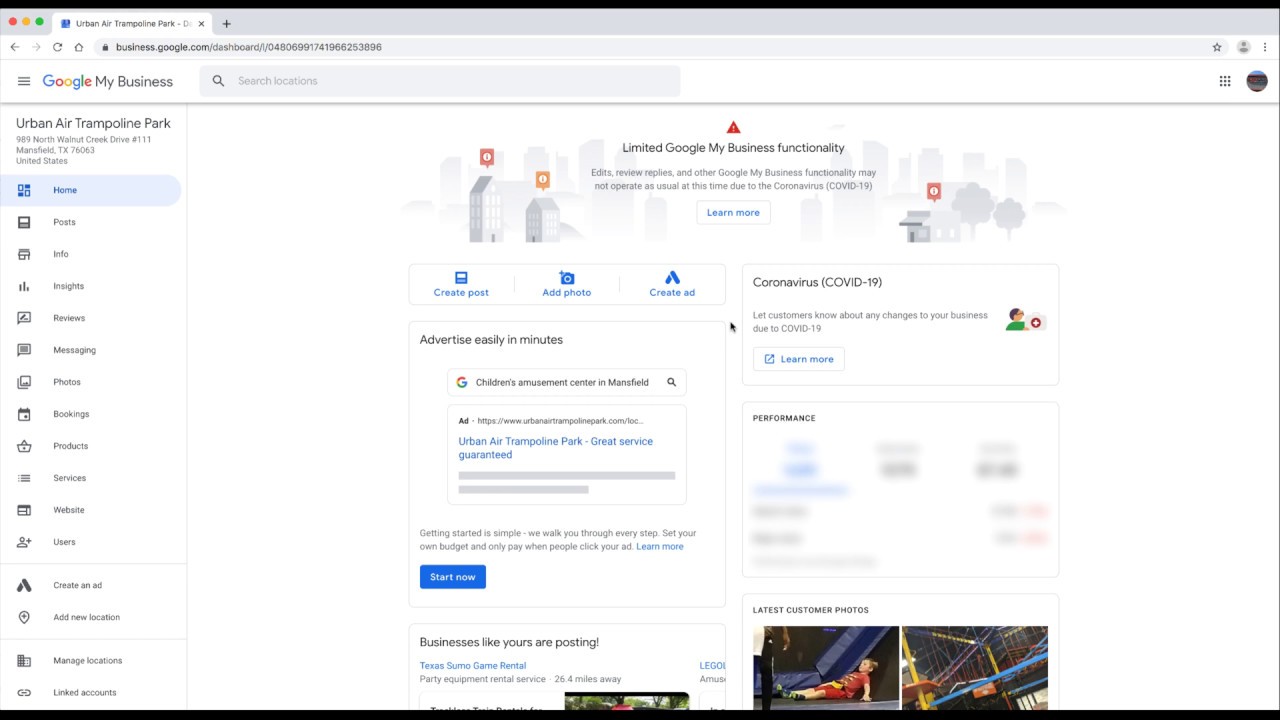Screen dimensions: 1280x720
Task: Click the Create post icon
Action: pyautogui.click(x=461, y=277)
